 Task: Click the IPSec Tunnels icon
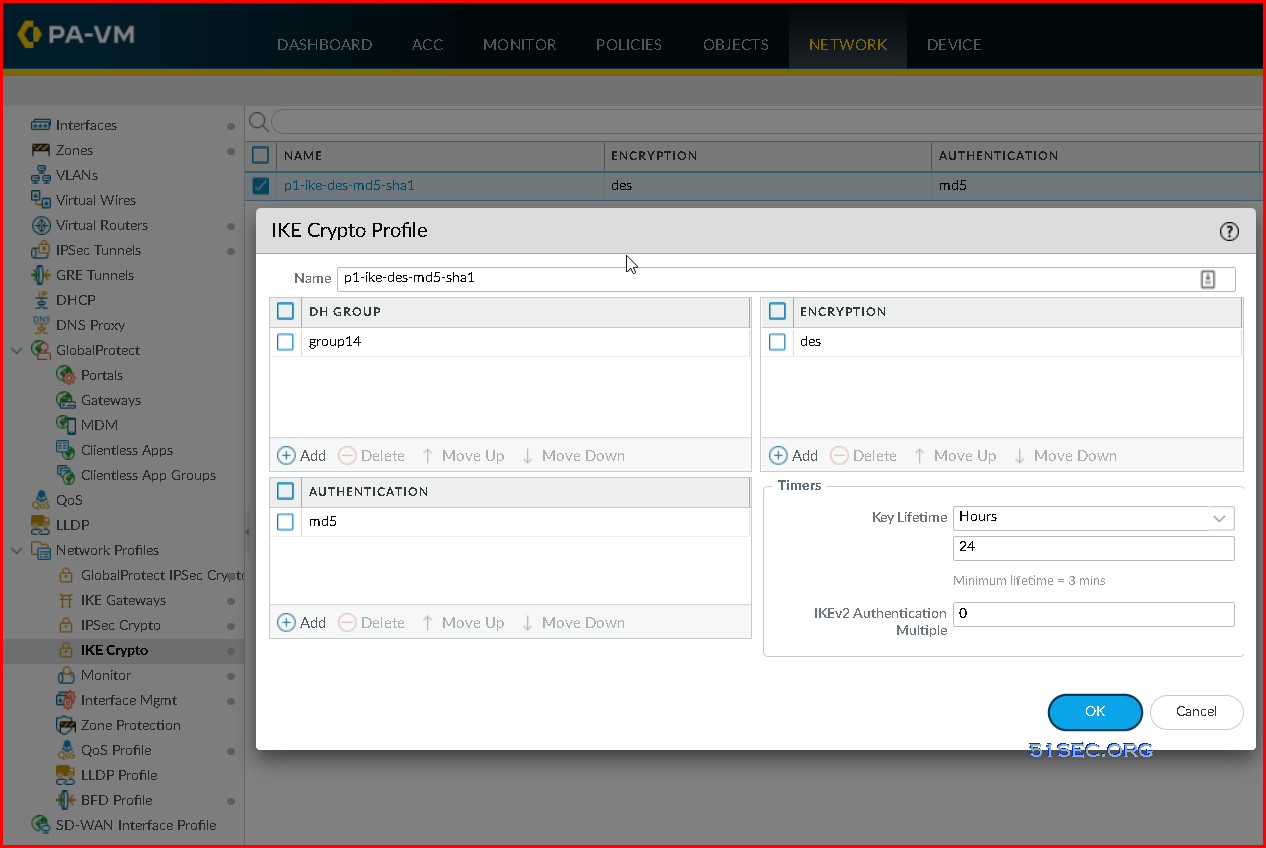pyautogui.click(x=40, y=250)
